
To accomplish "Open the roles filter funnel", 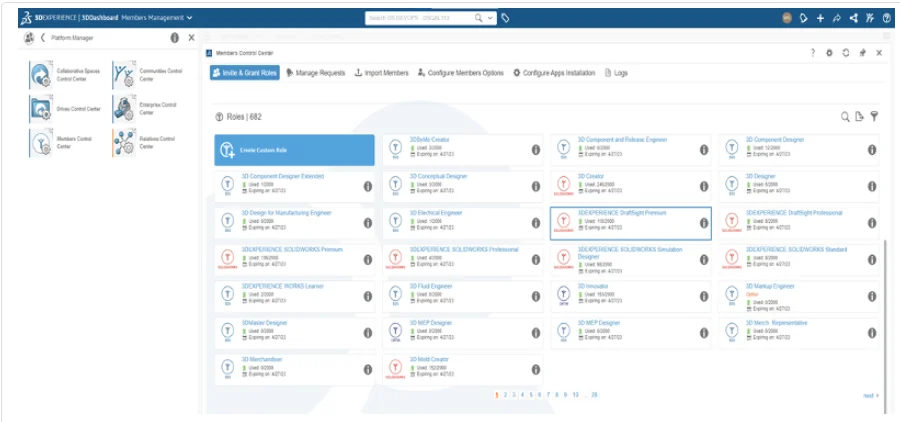I will coord(874,117).
